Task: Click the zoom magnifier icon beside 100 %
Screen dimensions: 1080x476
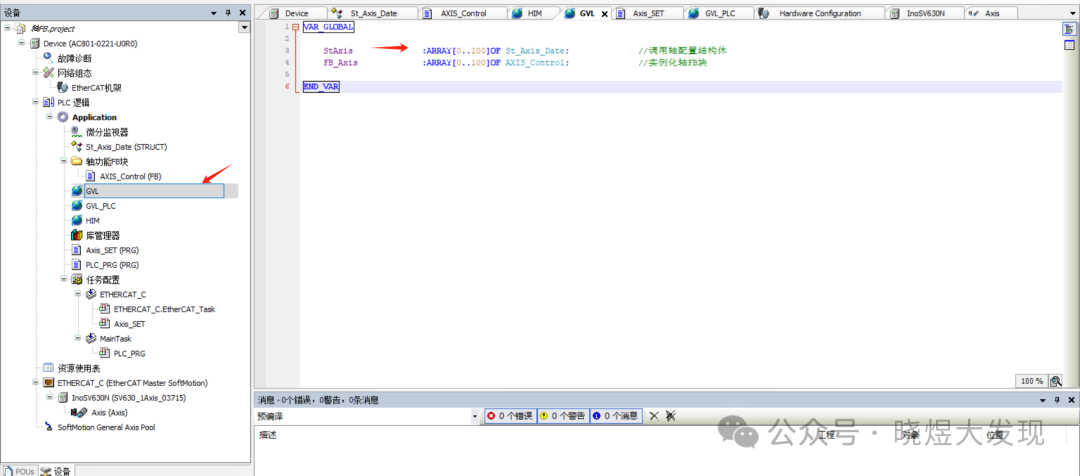Action: tap(1056, 381)
